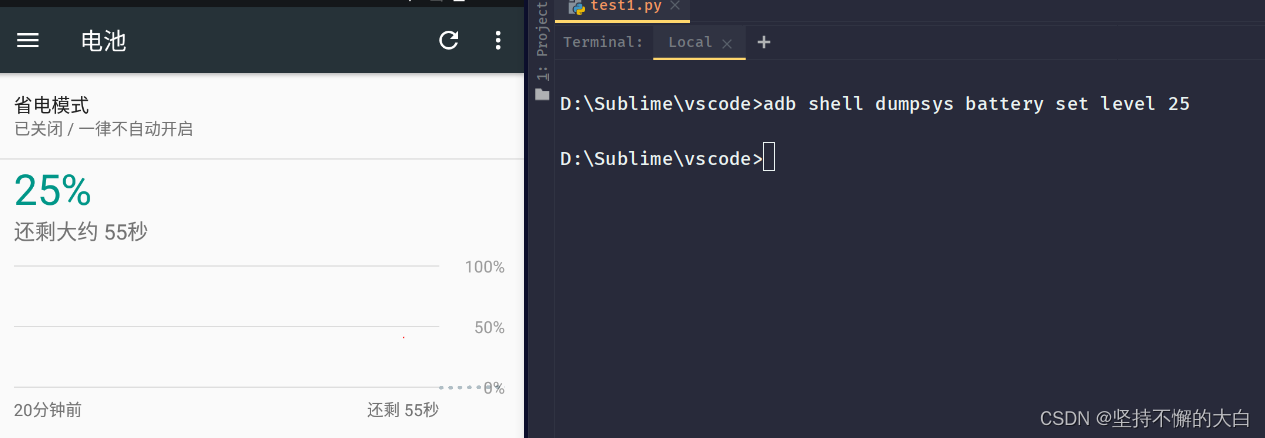Image resolution: width=1265 pixels, height=438 pixels.
Task: Tap the 还剩大约 55秒 remaining time text
Action: 81,232
